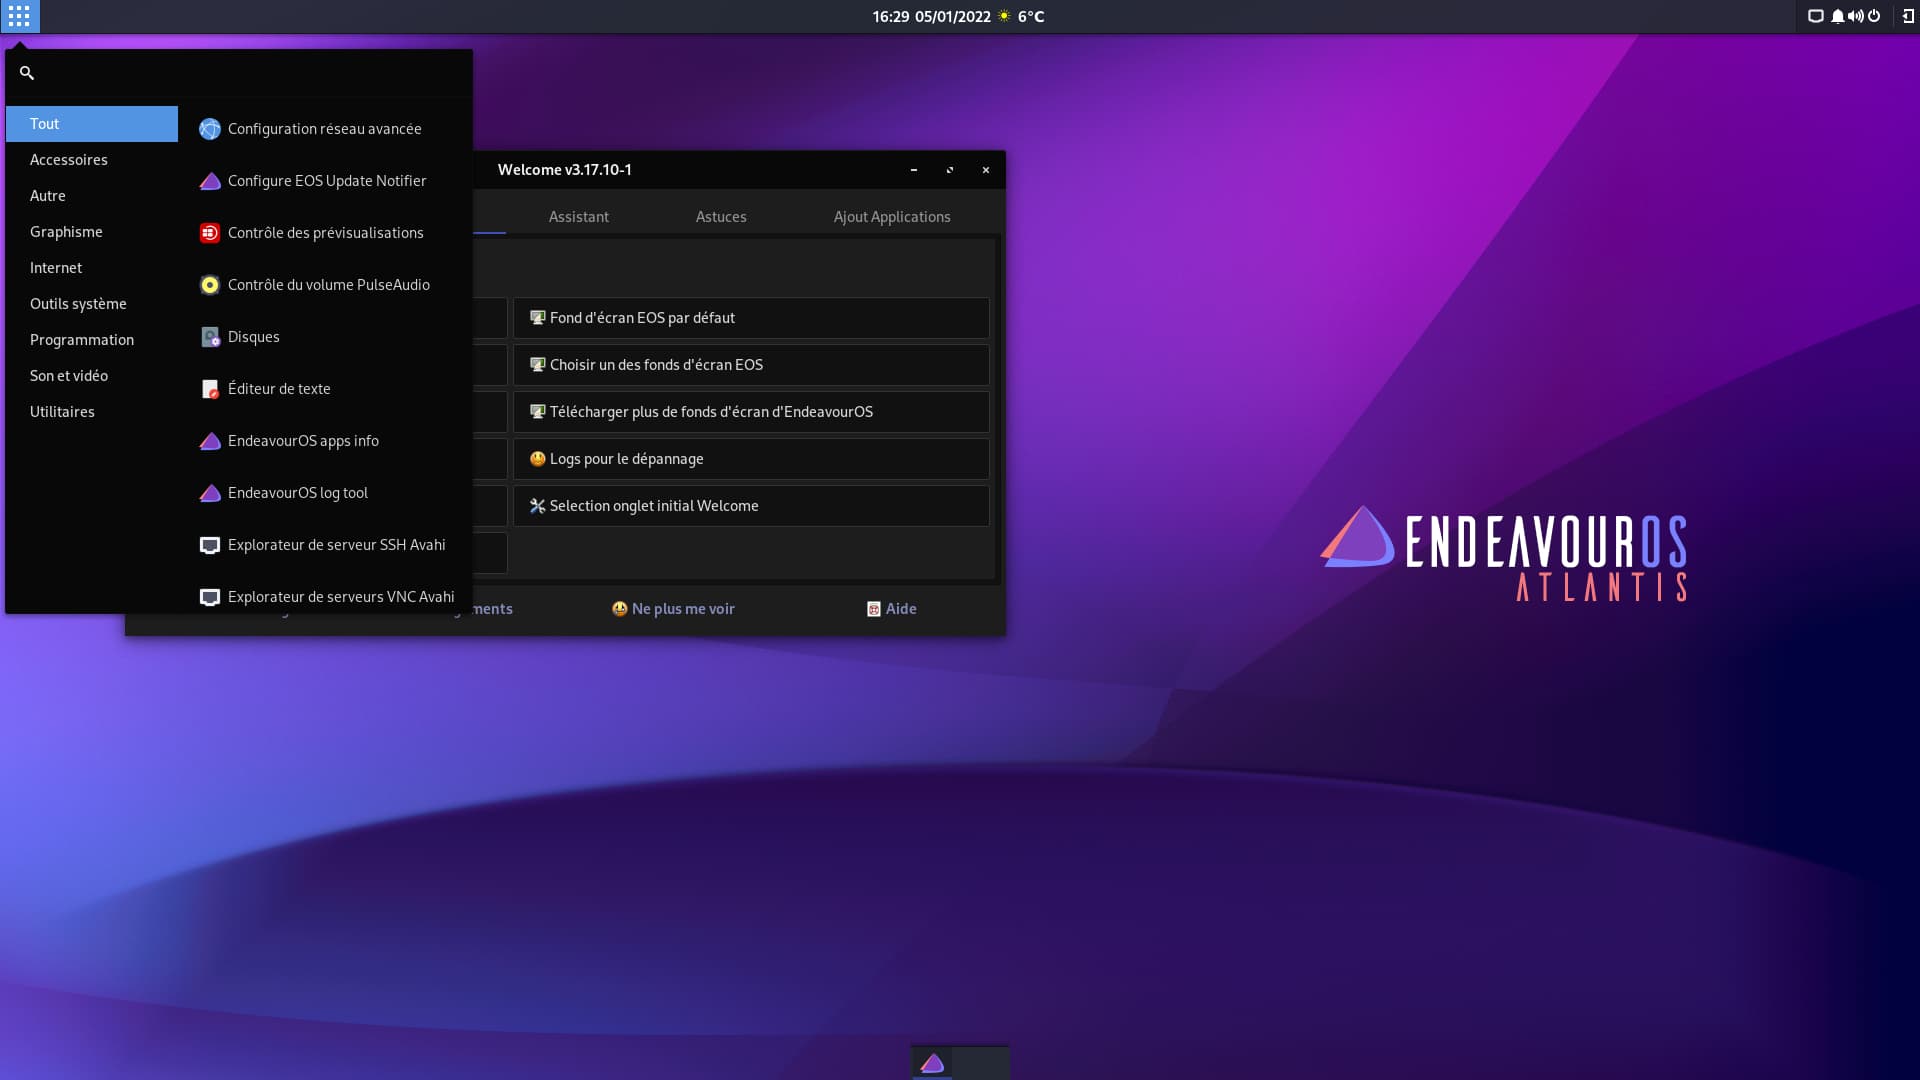Launch EndeavourOS log tool

tap(327, 493)
